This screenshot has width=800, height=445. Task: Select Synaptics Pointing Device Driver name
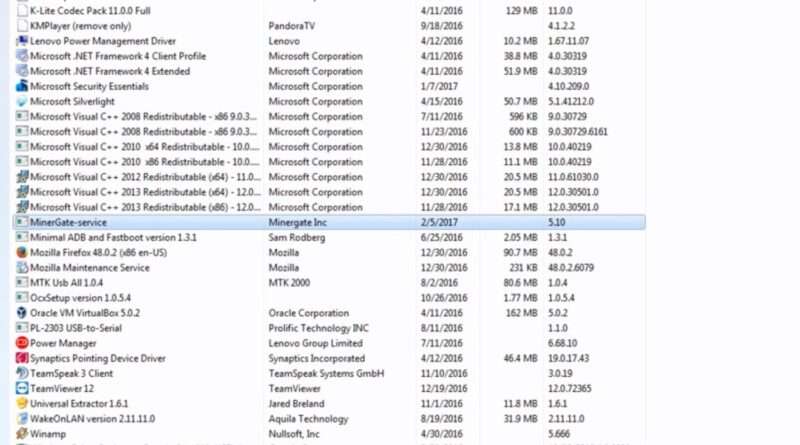[98, 358]
